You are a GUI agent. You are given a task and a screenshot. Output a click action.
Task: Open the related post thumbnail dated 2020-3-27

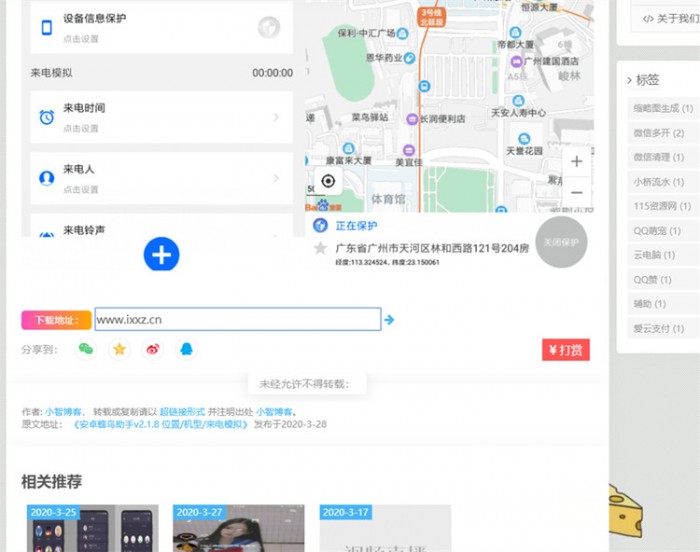238,530
